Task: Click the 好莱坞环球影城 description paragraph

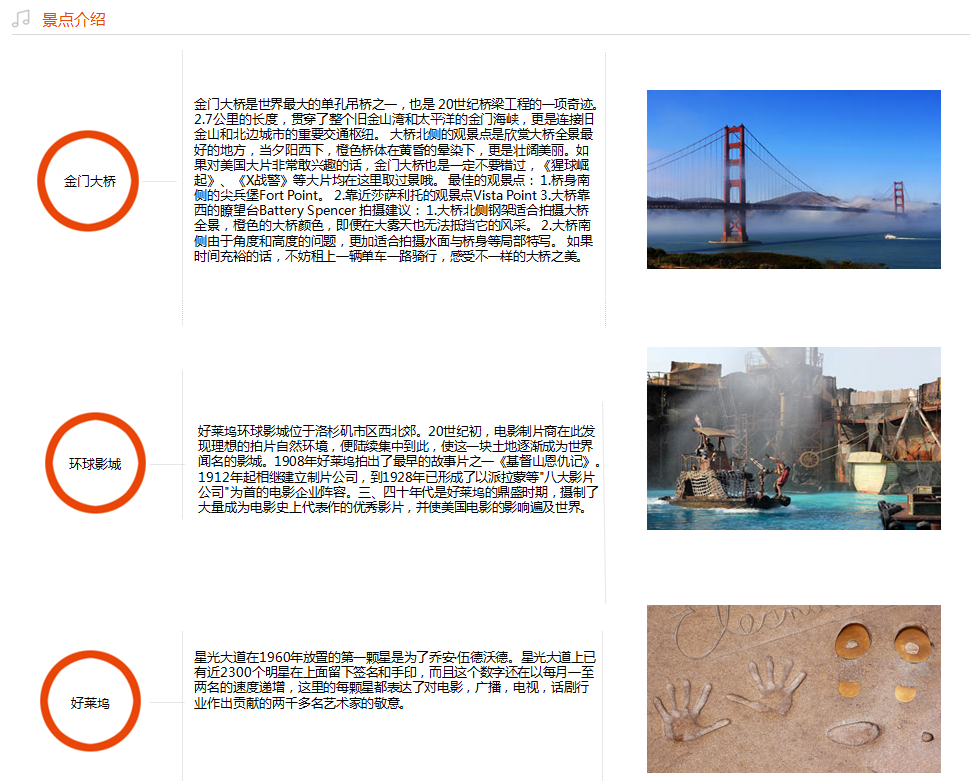Action: click(397, 469)
